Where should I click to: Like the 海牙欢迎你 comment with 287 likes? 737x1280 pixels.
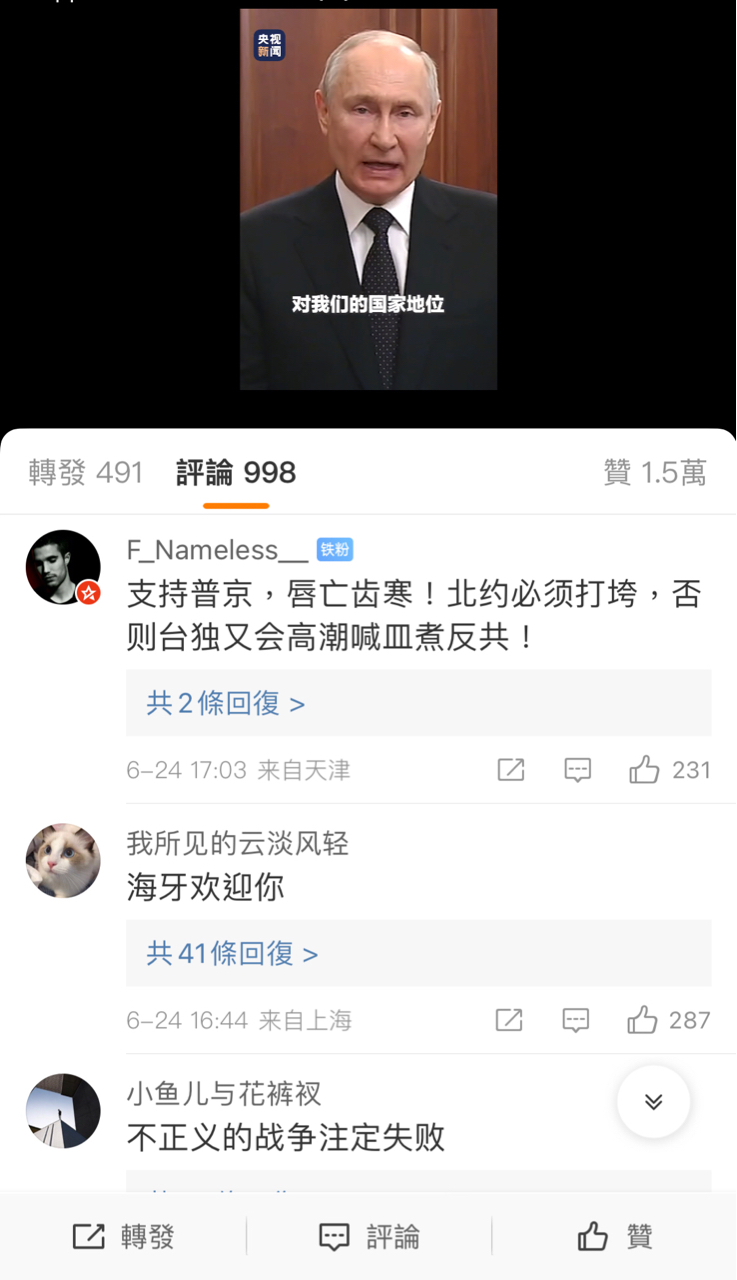(668, 1020)
